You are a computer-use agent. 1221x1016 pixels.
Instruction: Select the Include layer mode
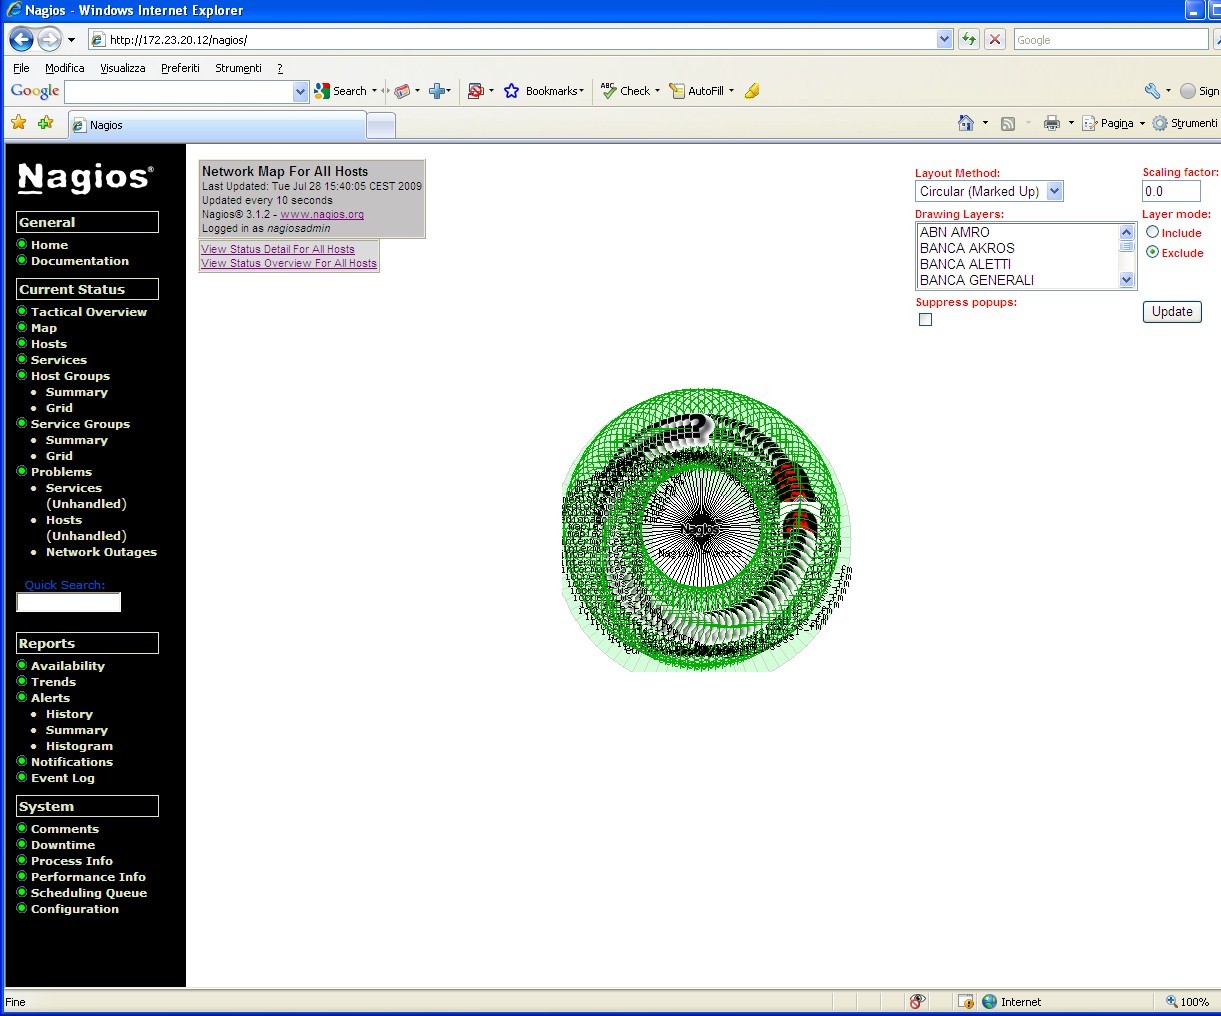point(1152,232)
